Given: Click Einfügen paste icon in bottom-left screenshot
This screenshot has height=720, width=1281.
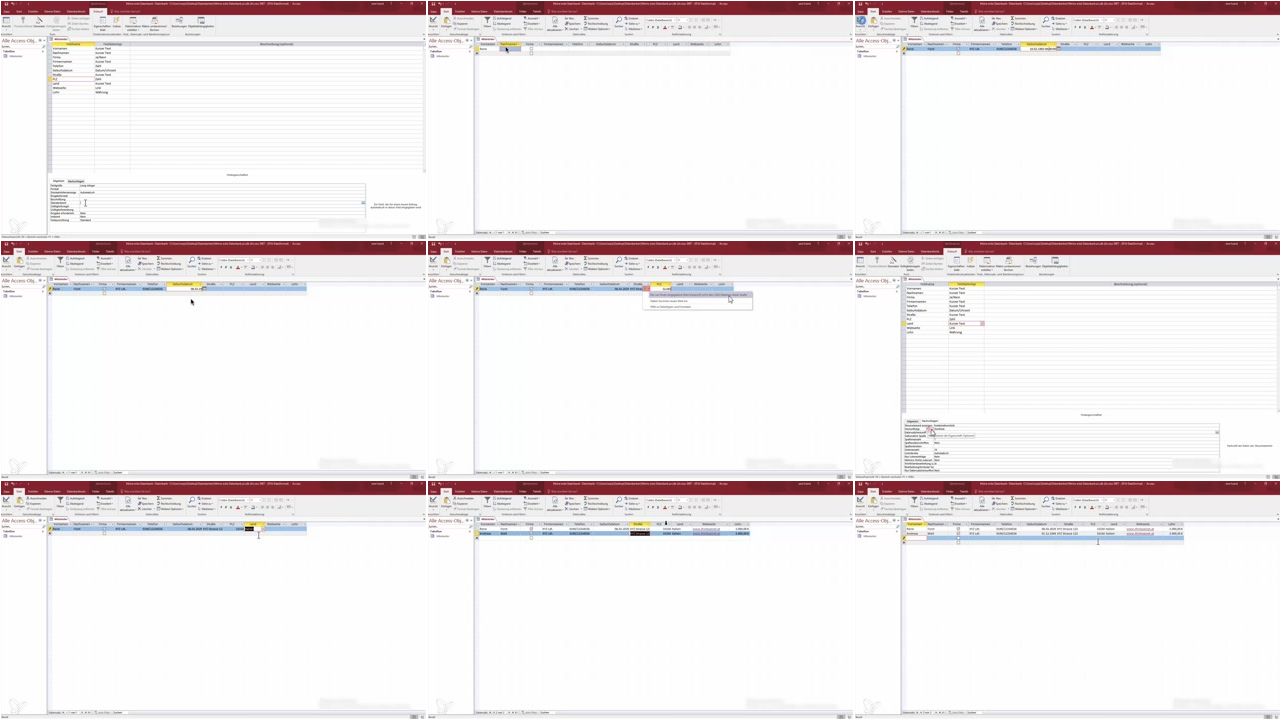Looking at the screenshot, I should click(20, 502).
